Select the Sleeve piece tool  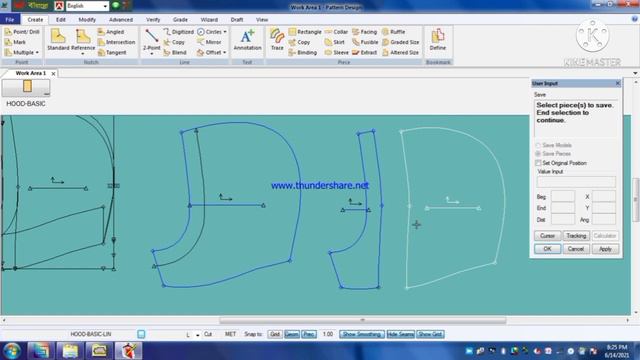click(337, 53)
